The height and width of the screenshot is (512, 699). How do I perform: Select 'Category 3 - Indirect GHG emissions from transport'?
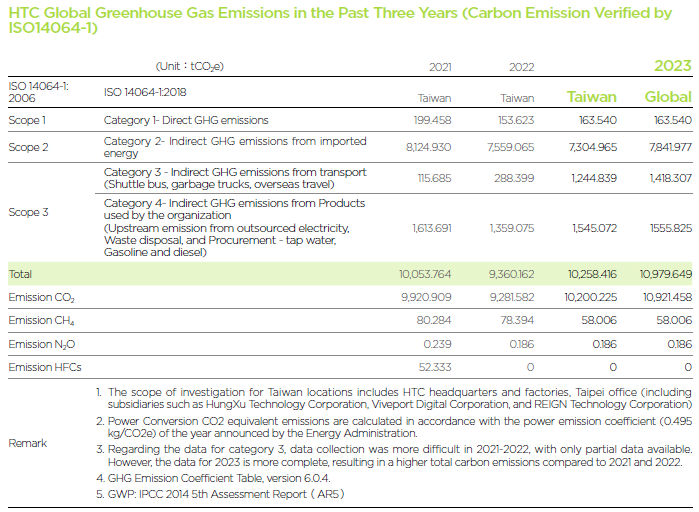(235, 172)
